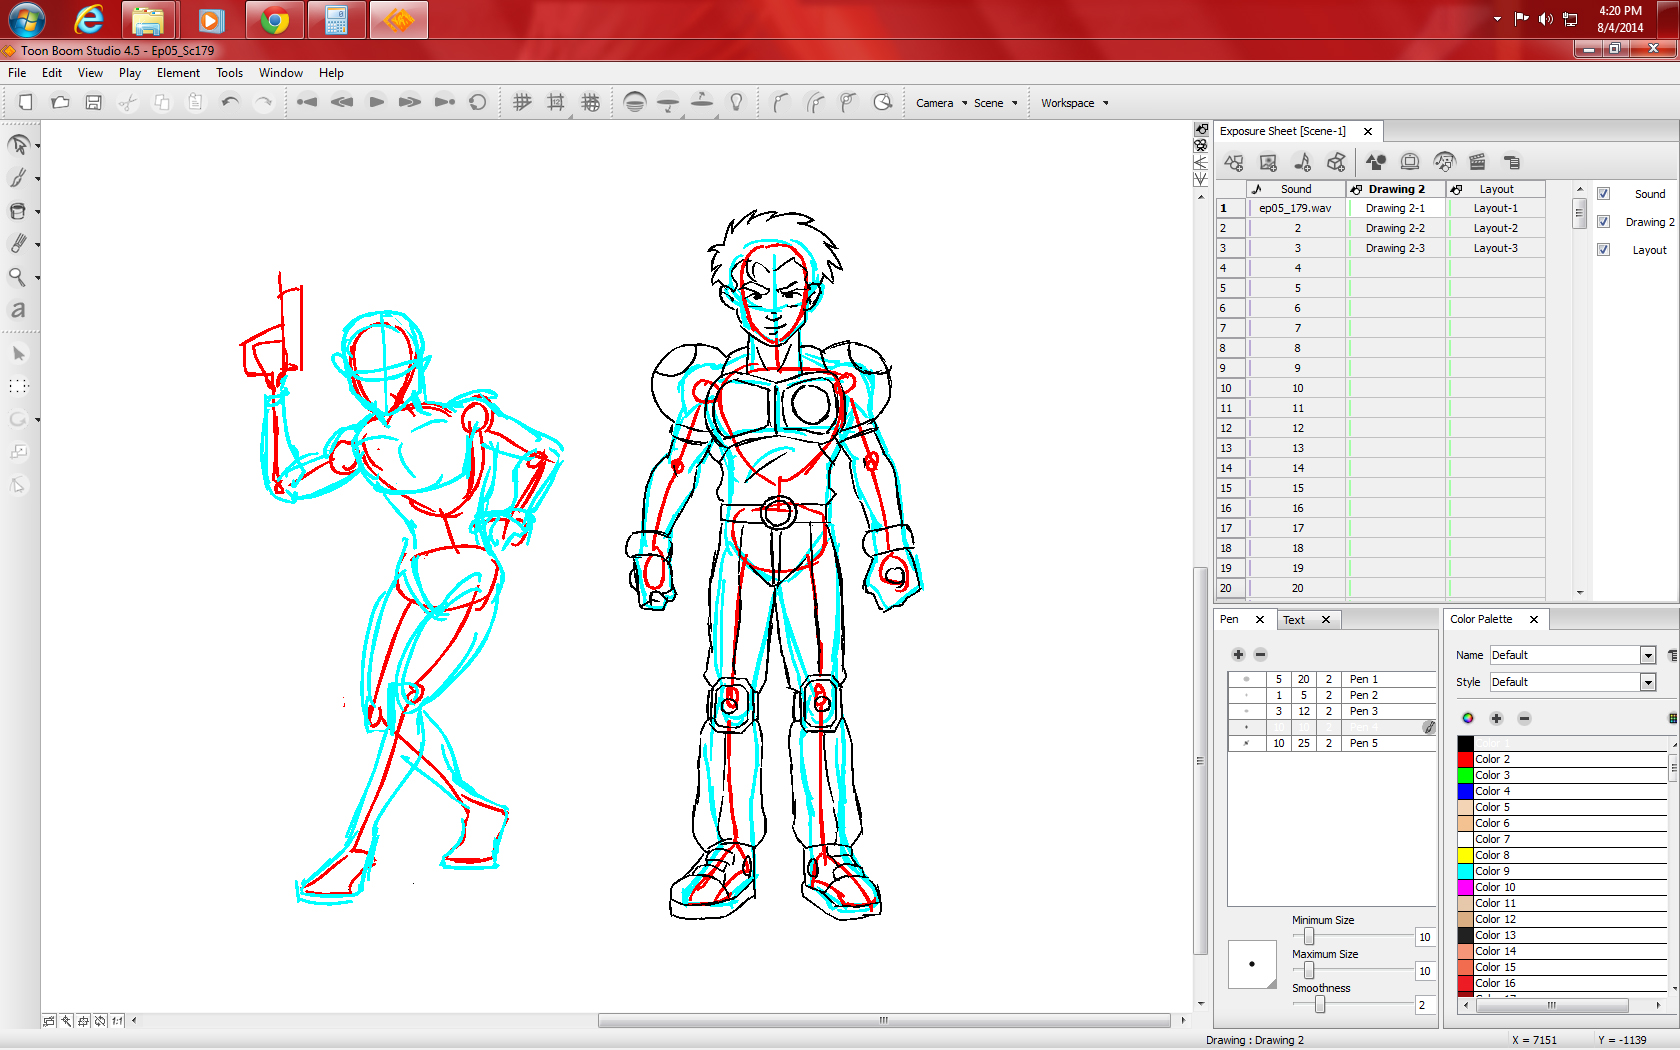Open the palette Style combo box
This screenshot has height=1050, width=1680.
pos(1647,682)
